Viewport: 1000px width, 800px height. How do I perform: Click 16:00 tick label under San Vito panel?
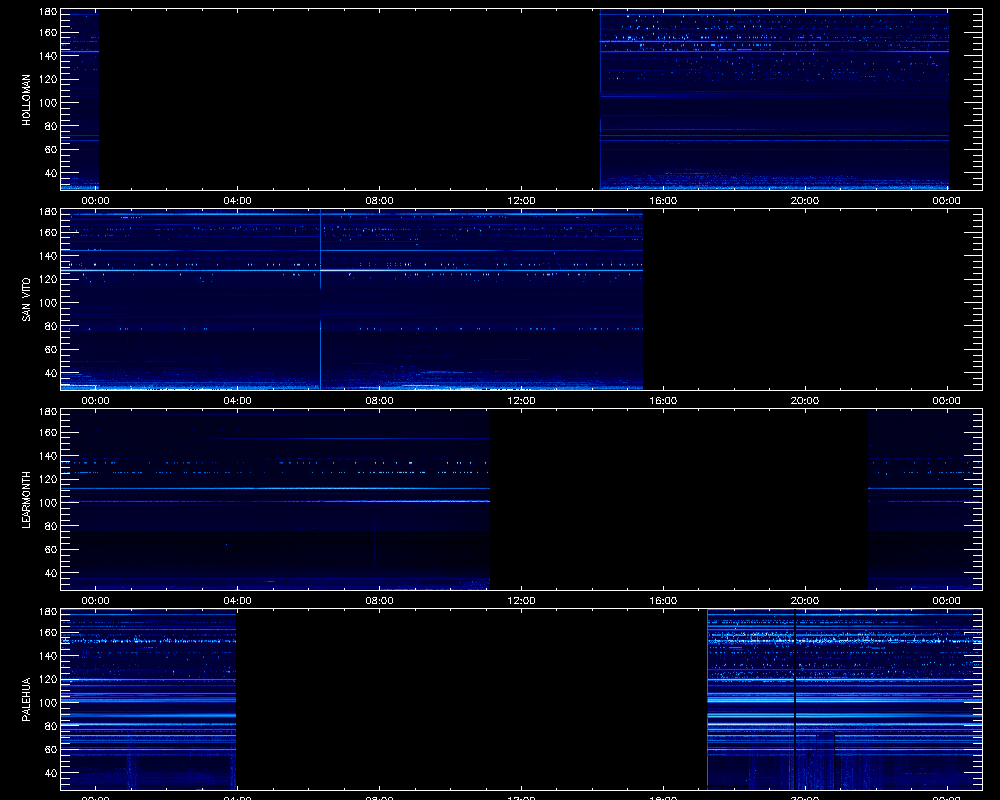click(x=663, y=401)
